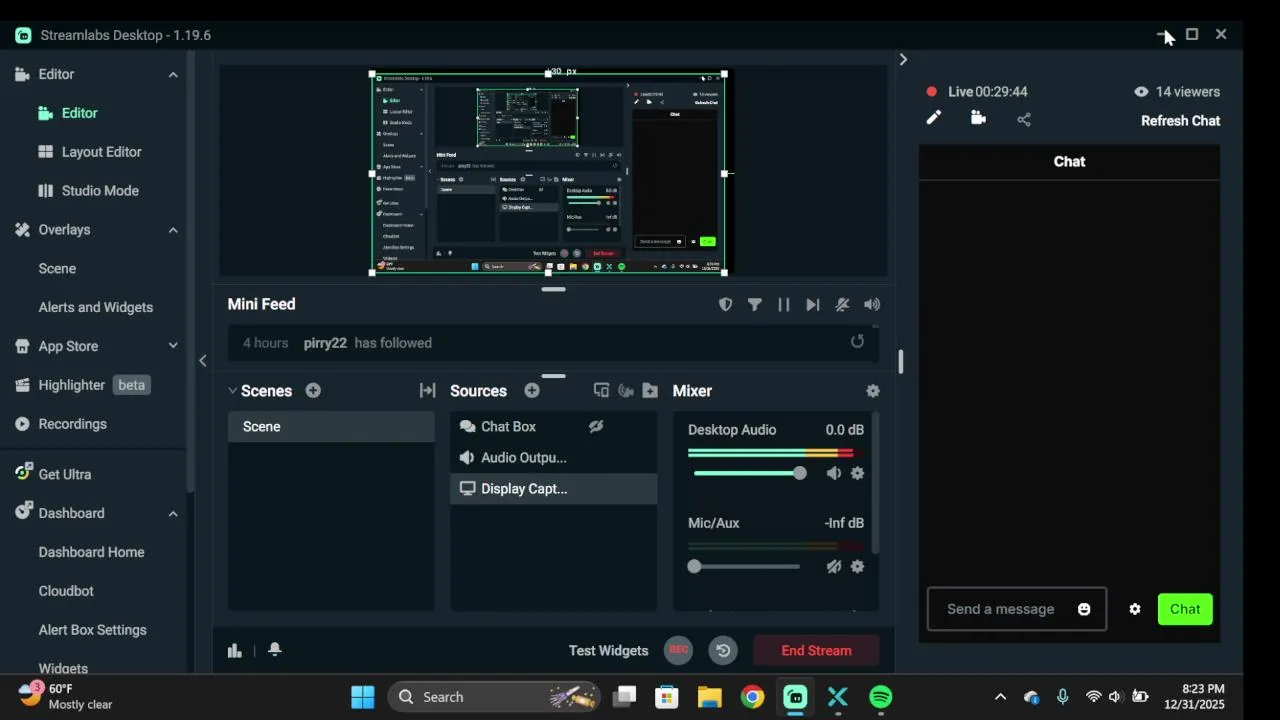Open Chrome from the taskbar
The height and width of the screenshot is (720, 1280).
click(752, 697)
